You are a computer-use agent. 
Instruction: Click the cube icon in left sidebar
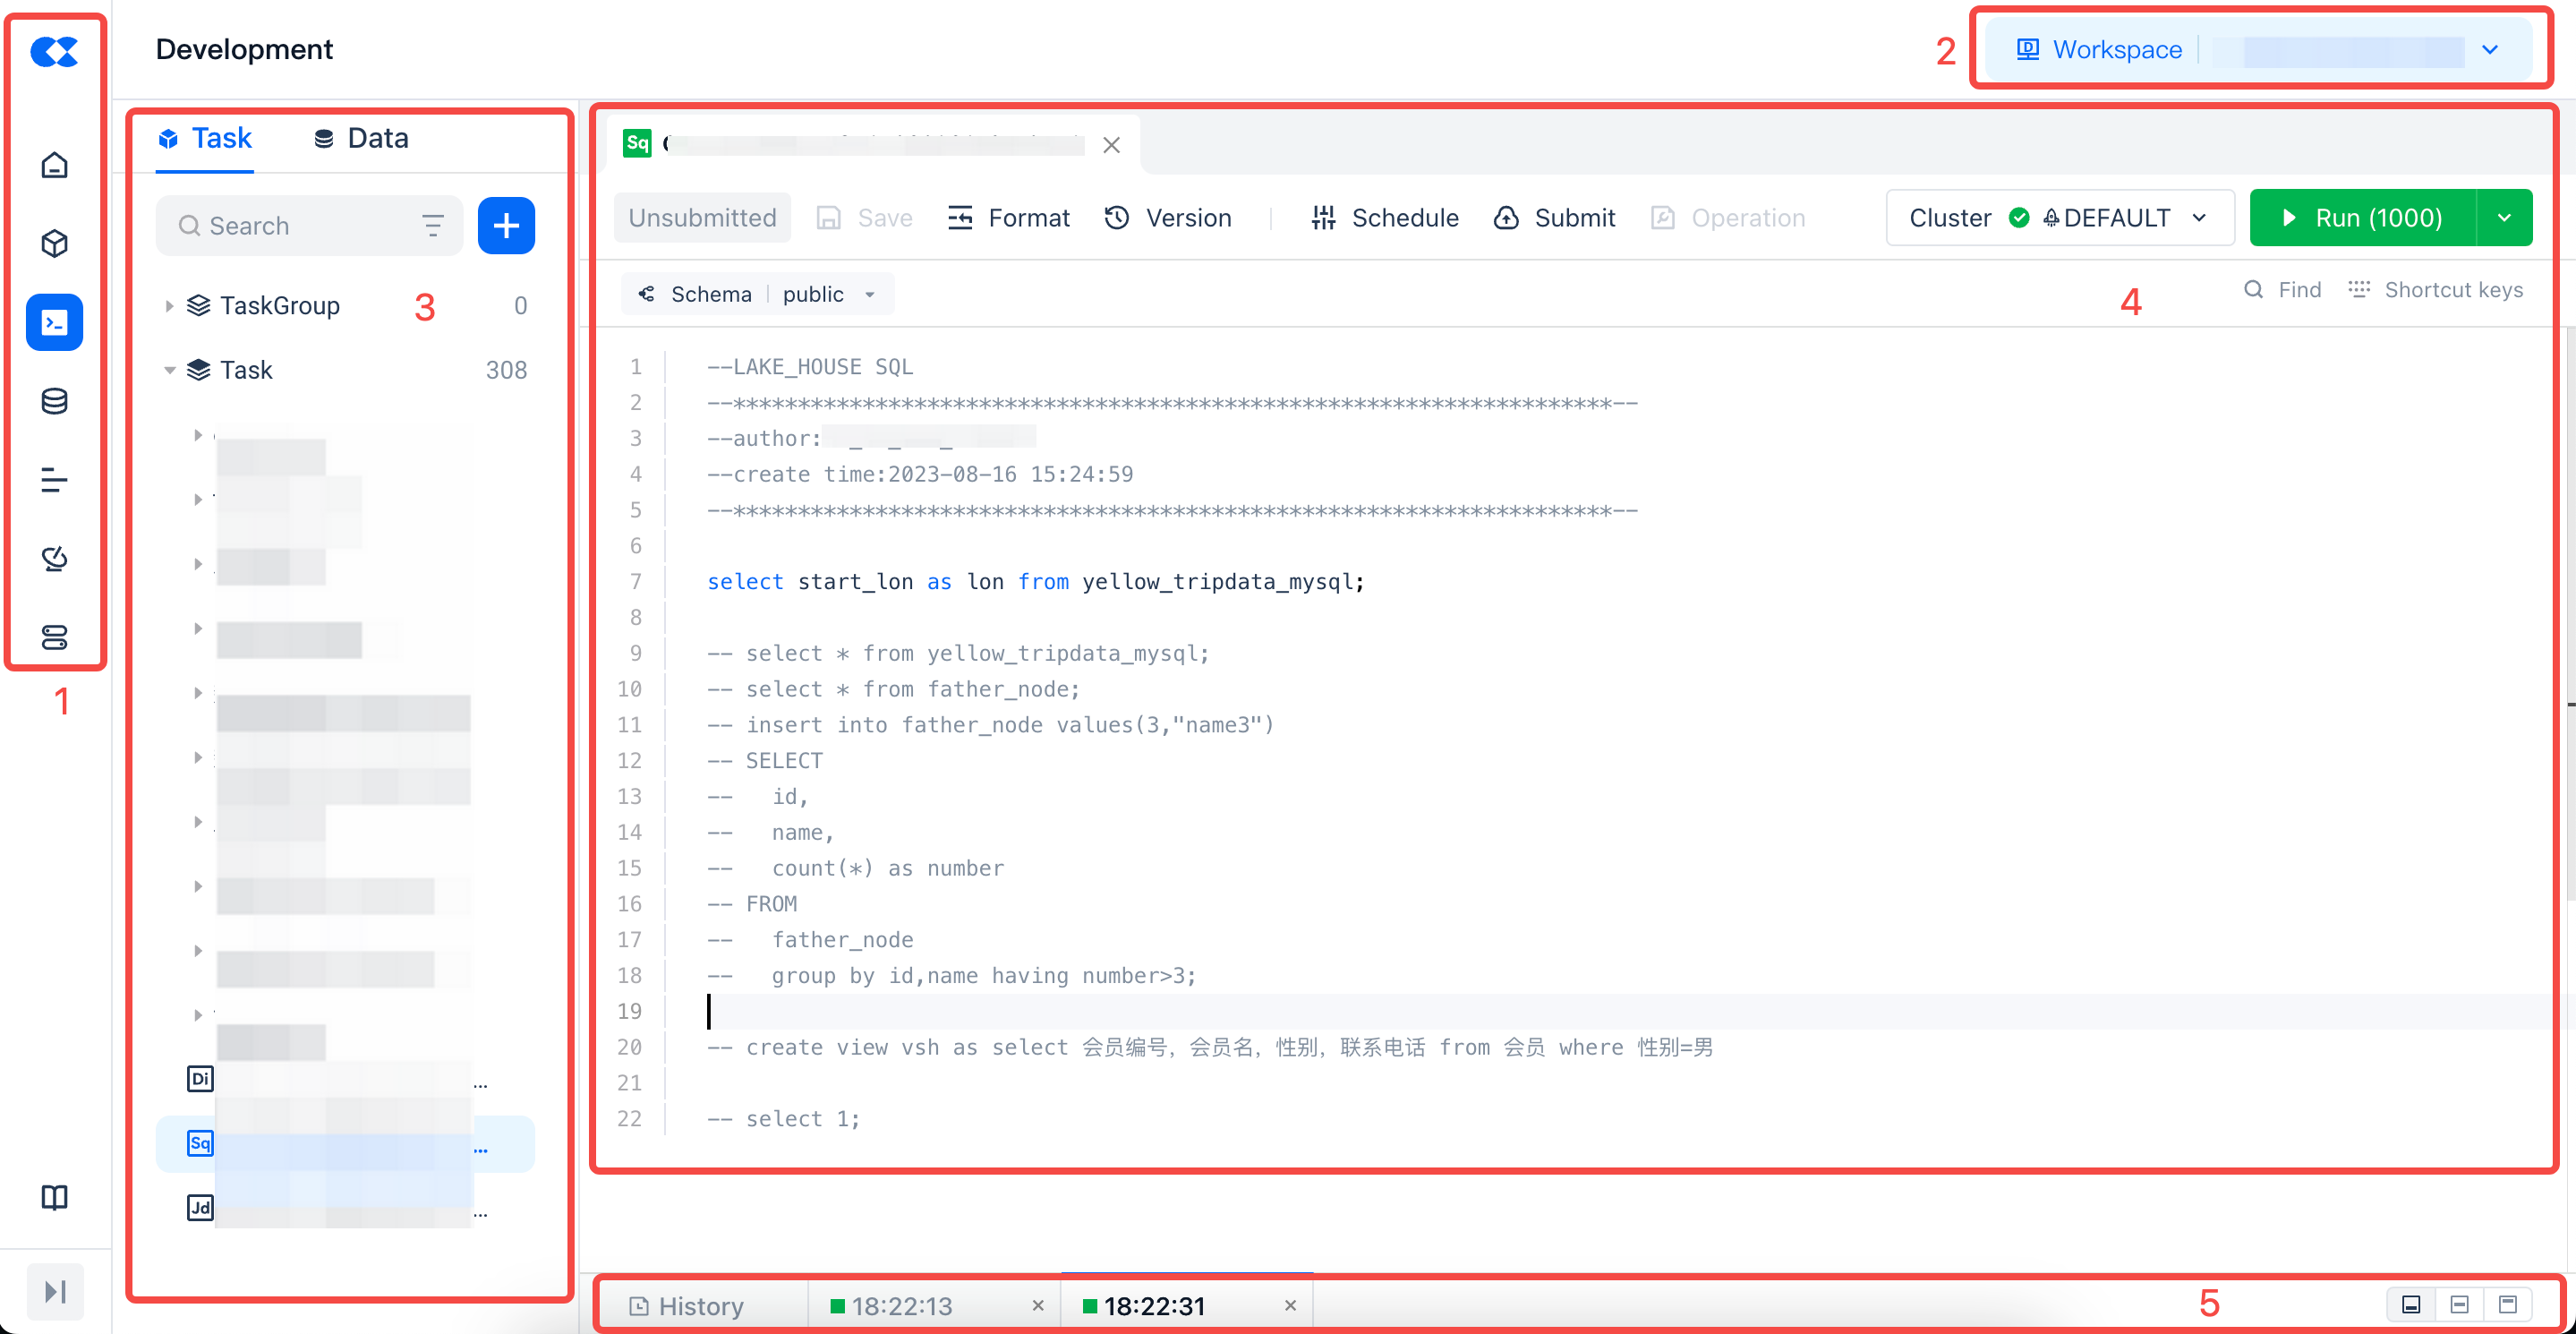tap(54, 243)
